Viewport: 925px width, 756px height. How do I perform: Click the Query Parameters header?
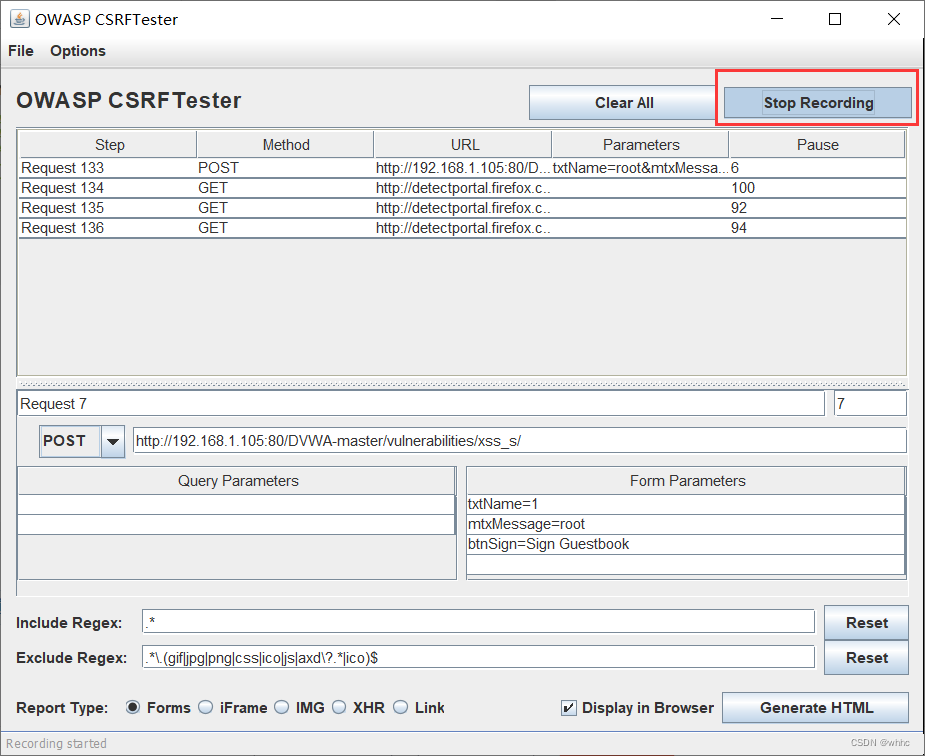(x=238, y=481)
